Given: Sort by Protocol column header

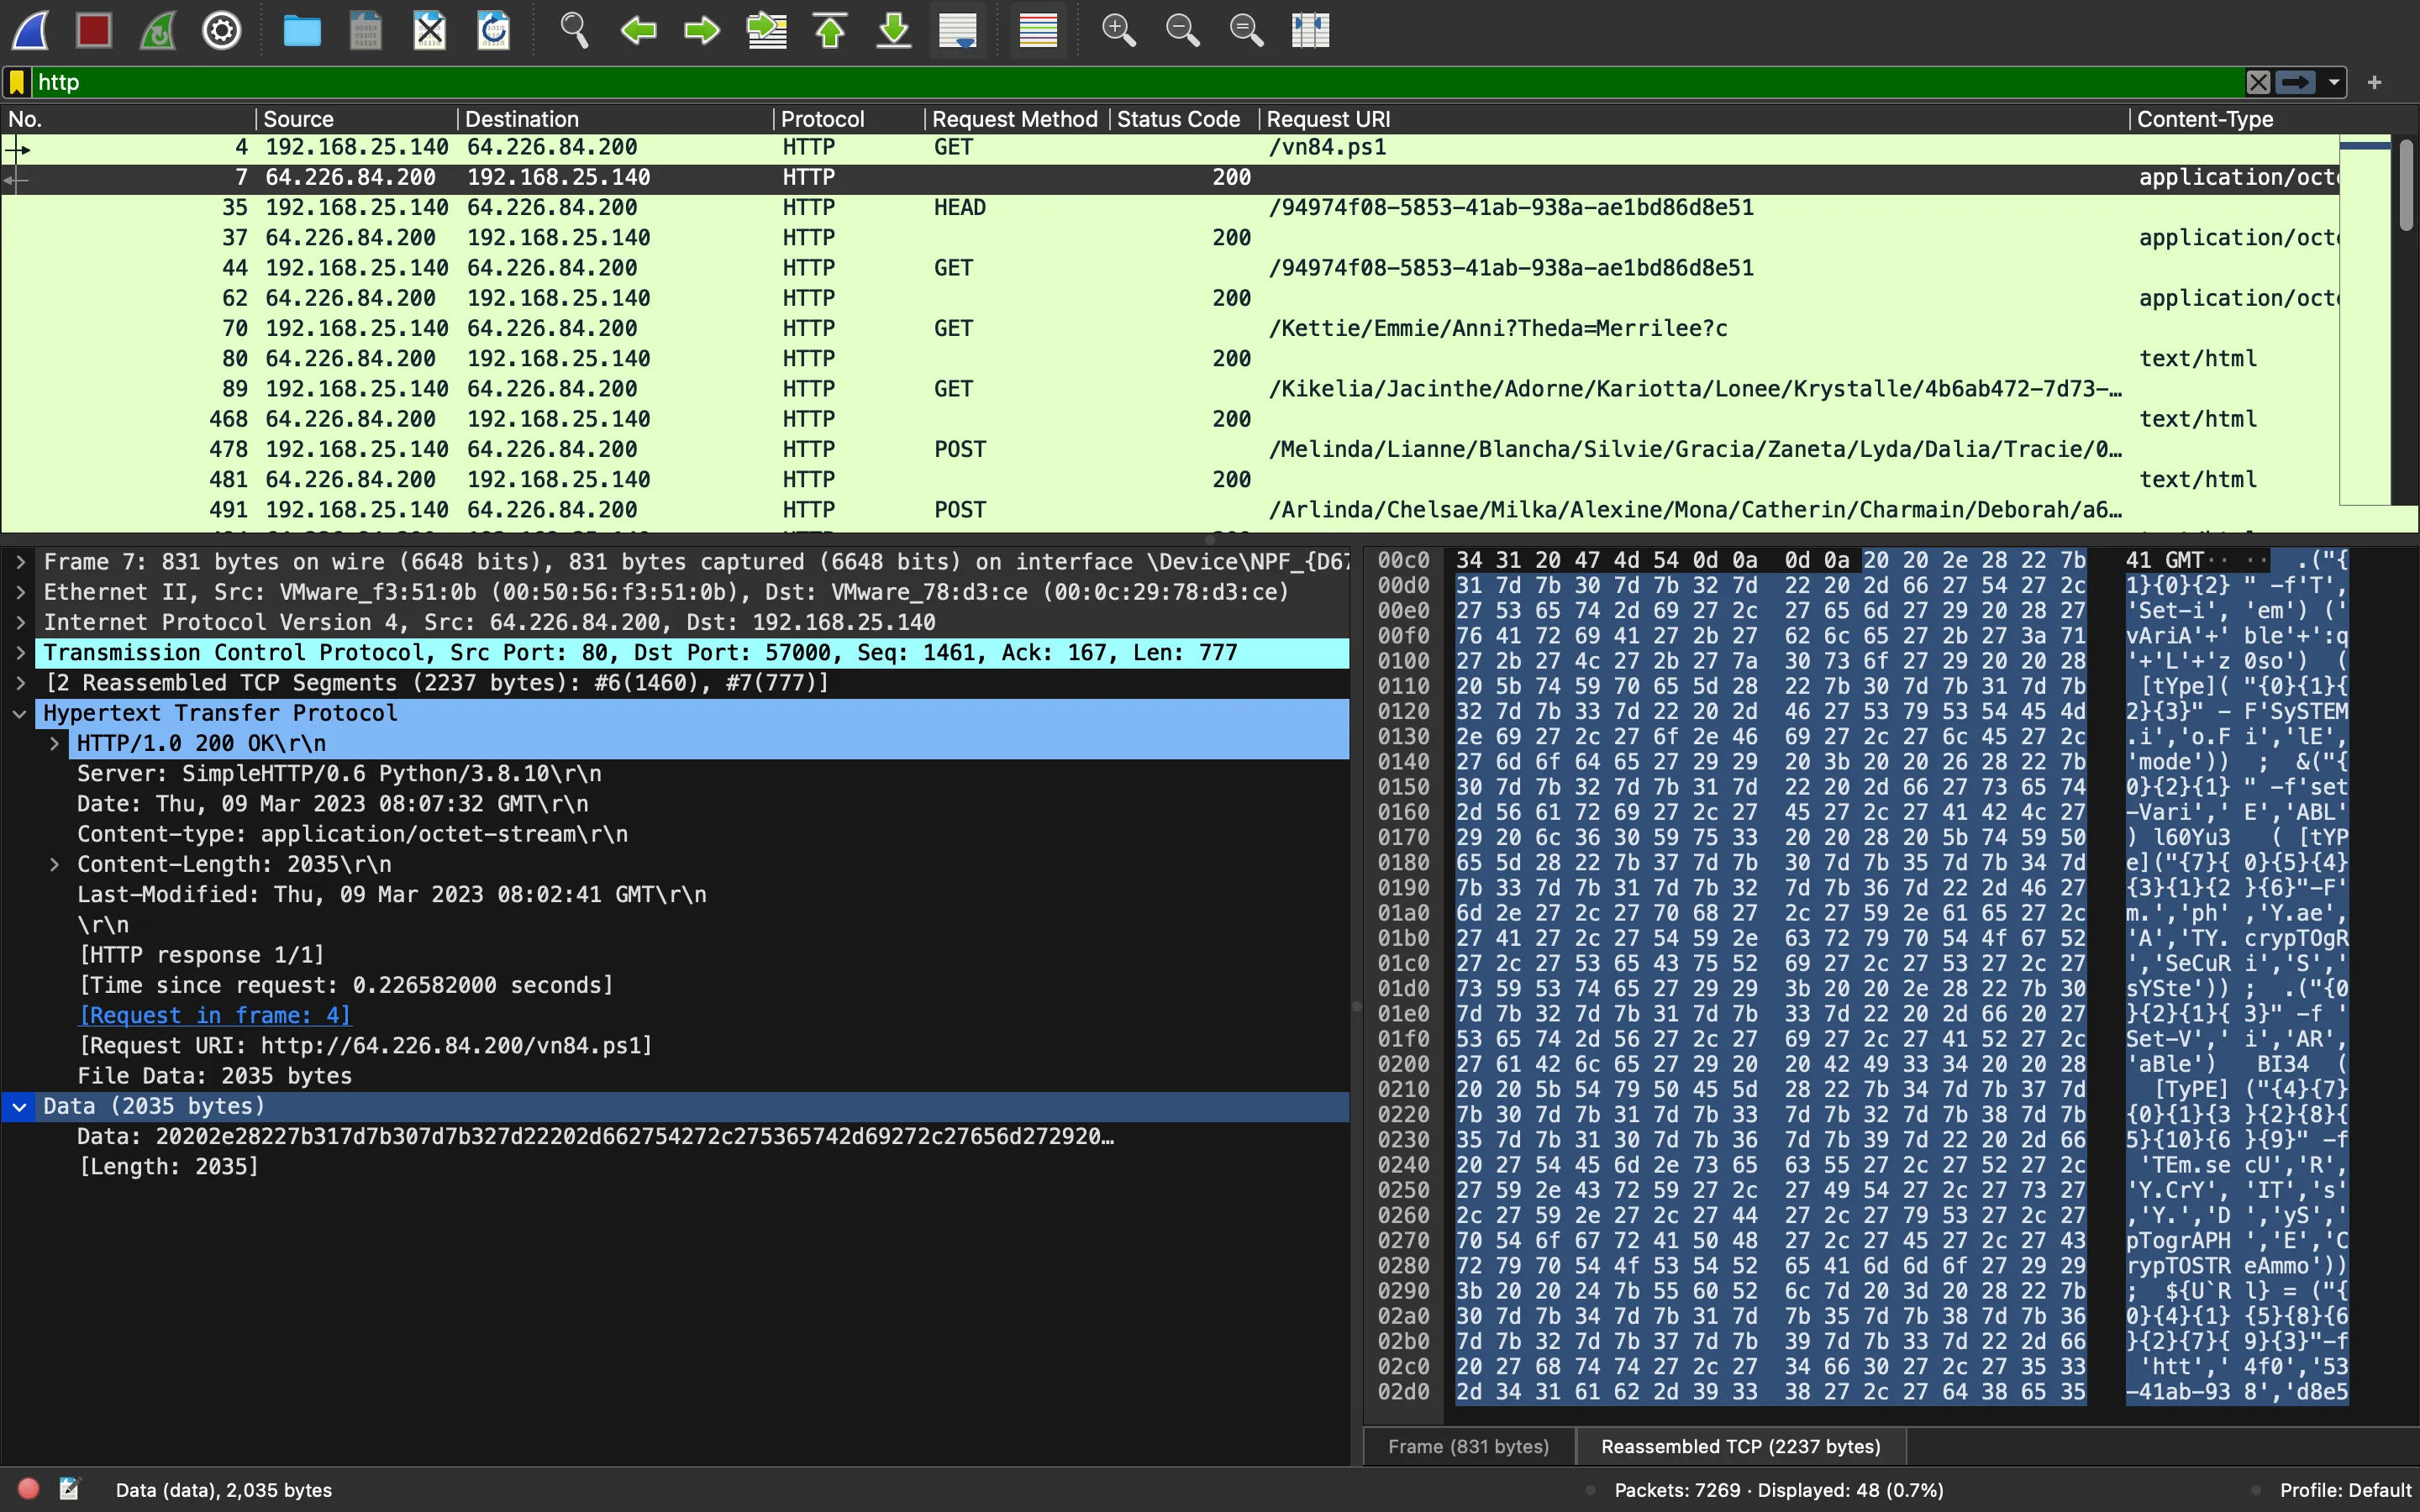Looking at the screenshot, I should click(848, 119).
